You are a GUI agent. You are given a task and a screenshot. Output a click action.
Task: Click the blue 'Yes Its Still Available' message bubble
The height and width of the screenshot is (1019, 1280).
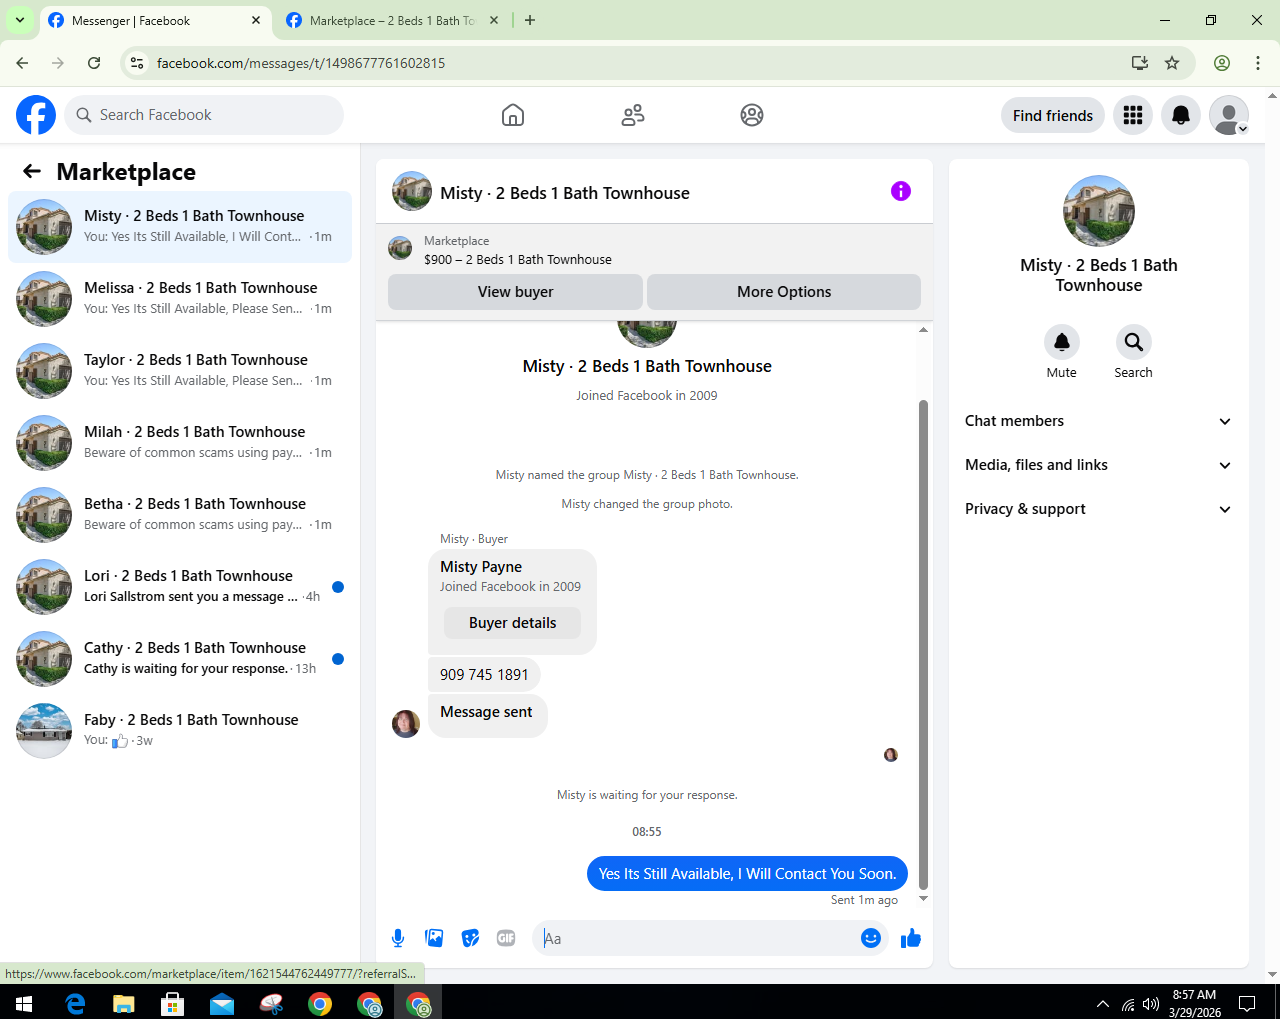(x=747, y=874)
